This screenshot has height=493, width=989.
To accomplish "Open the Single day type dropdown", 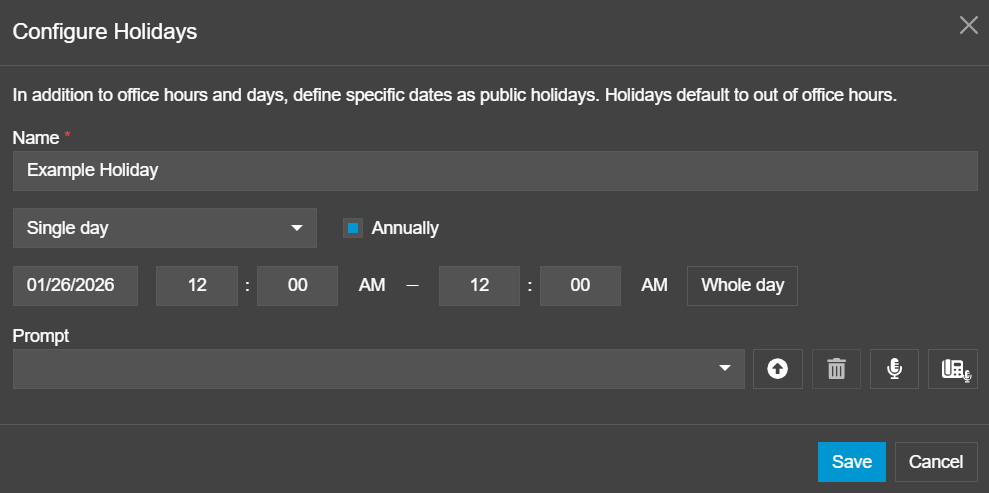I will tap(165, 228).
